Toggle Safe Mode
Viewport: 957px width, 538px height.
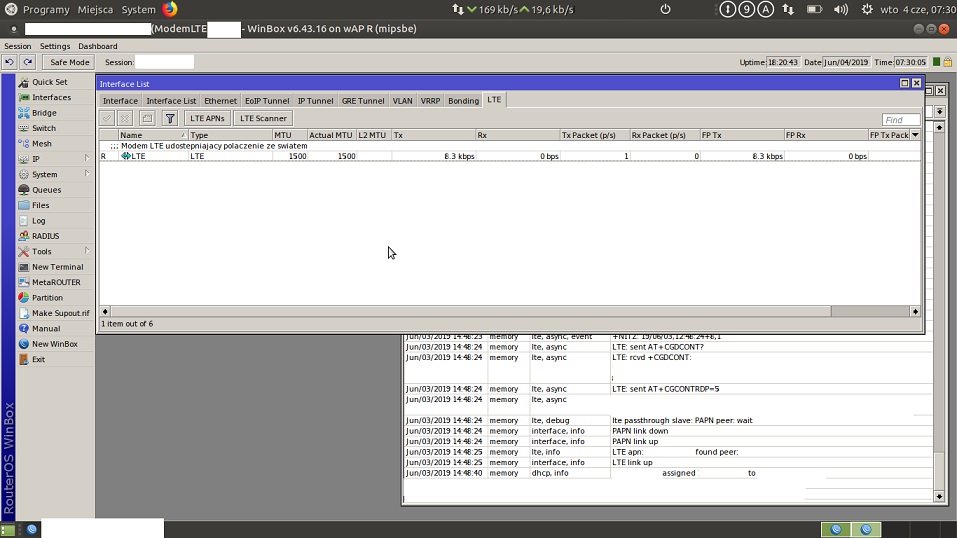tap(70, 62)
